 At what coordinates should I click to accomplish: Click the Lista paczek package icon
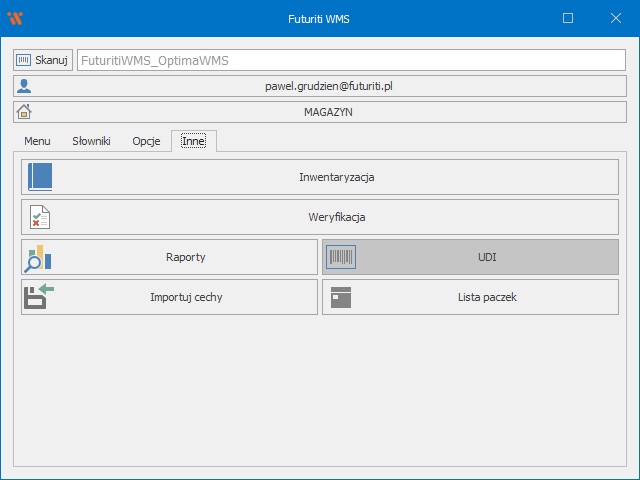pos(341,297)
